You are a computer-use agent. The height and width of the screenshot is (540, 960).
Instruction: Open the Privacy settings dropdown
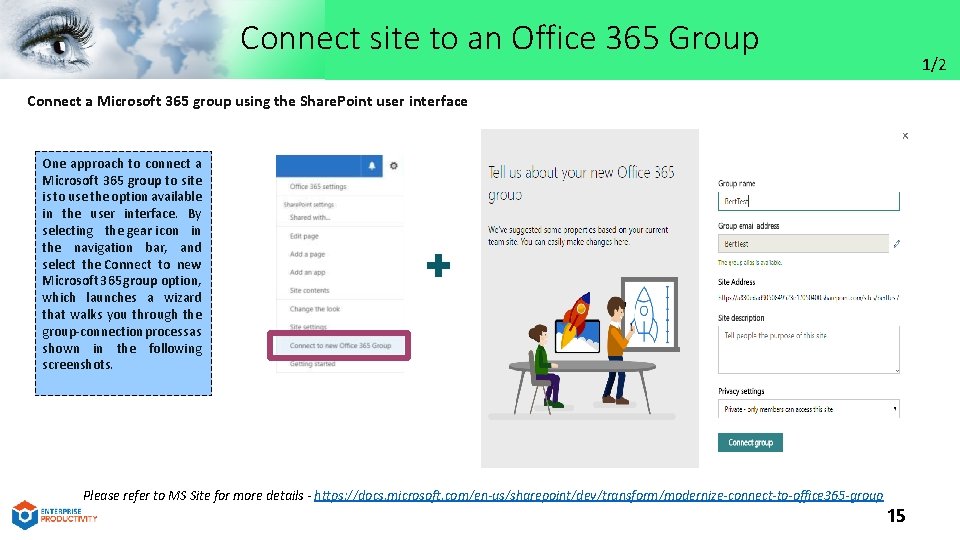pyautogui.click(x=808, y=409)
